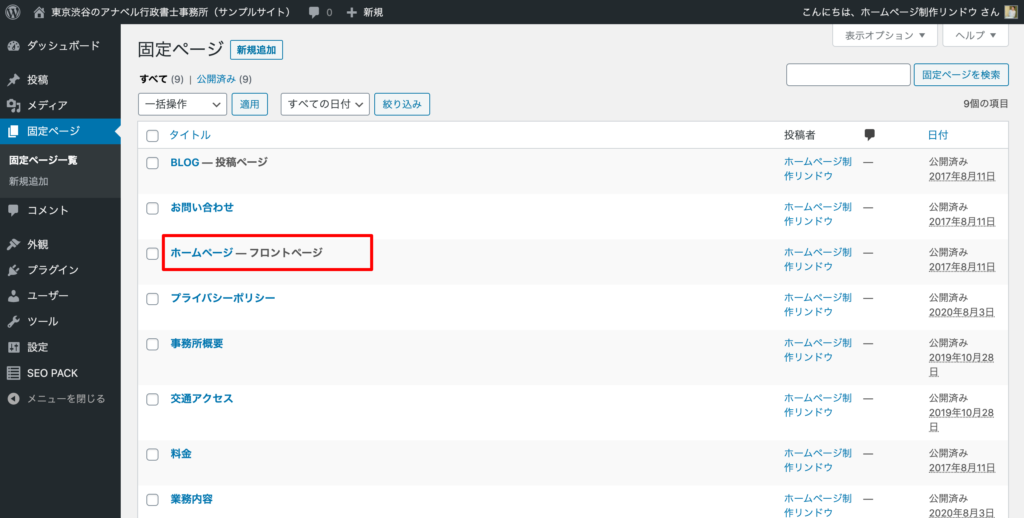
Task: Click the 新規追加 button beside page title
Action: point(256,50)
